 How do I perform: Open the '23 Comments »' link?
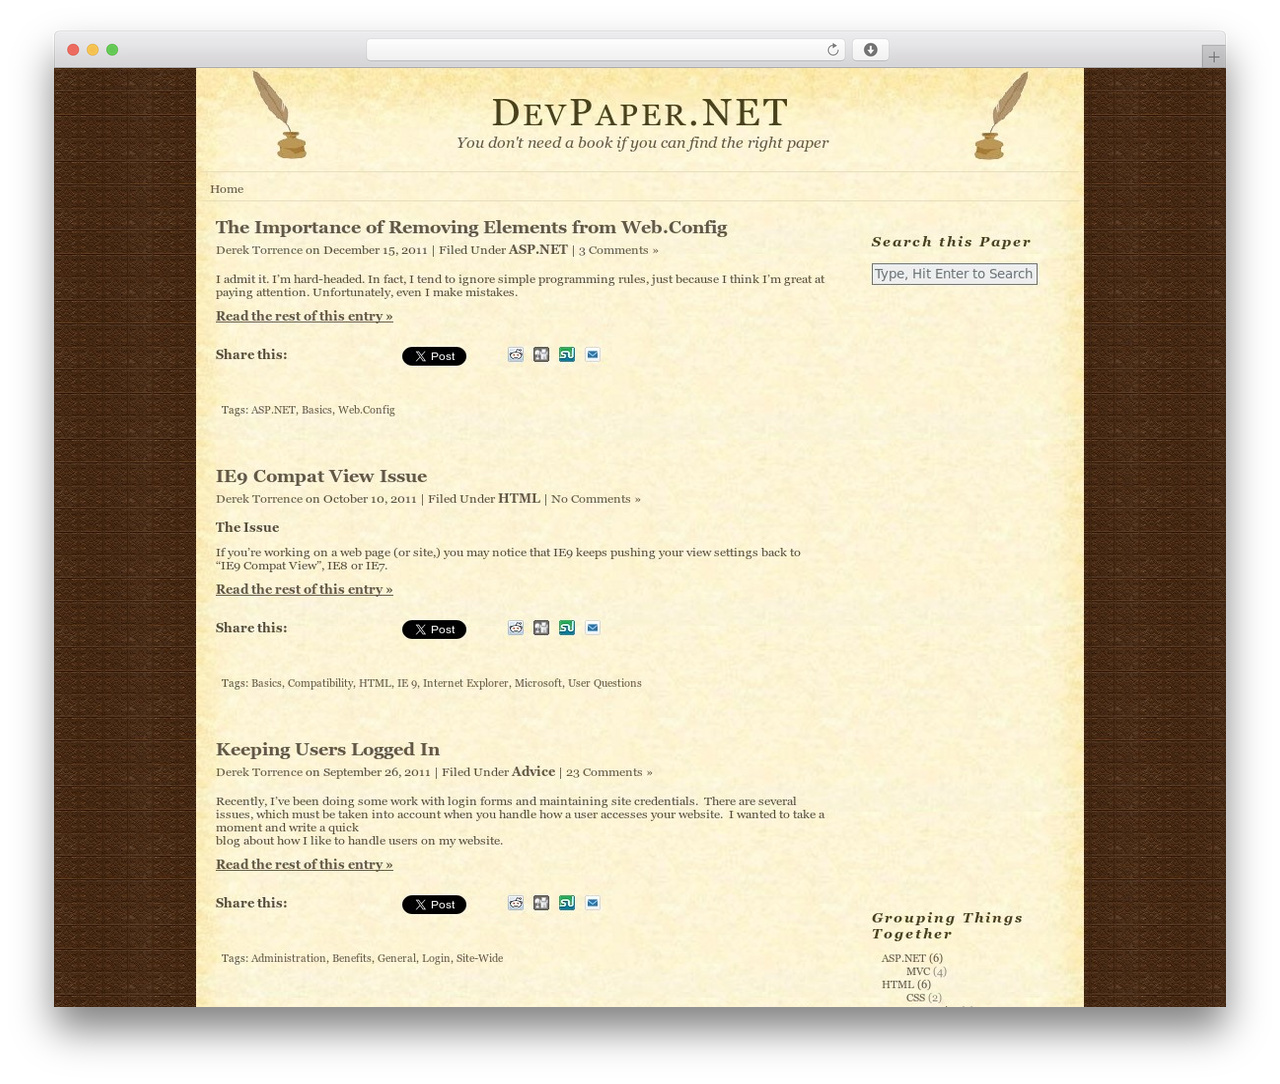pyautogui.click(x=609, y=772)
